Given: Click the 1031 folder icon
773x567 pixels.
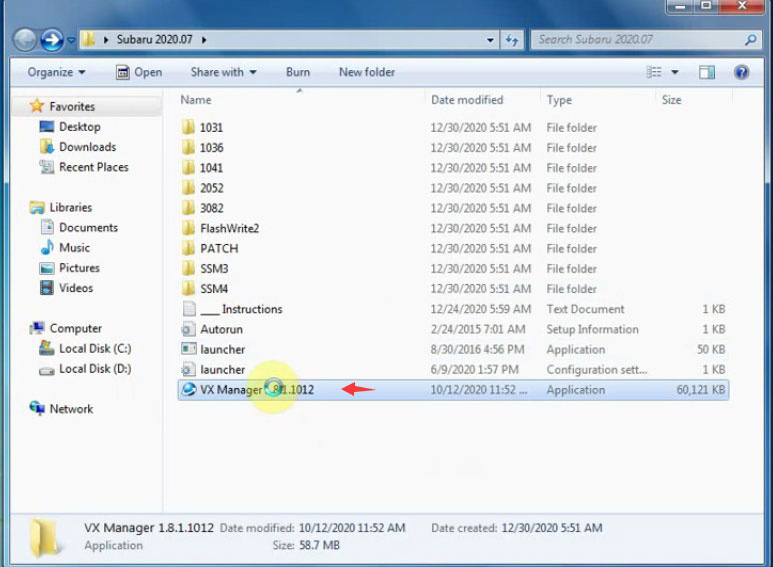Looking at the screenshot, I should coord(188,127).
